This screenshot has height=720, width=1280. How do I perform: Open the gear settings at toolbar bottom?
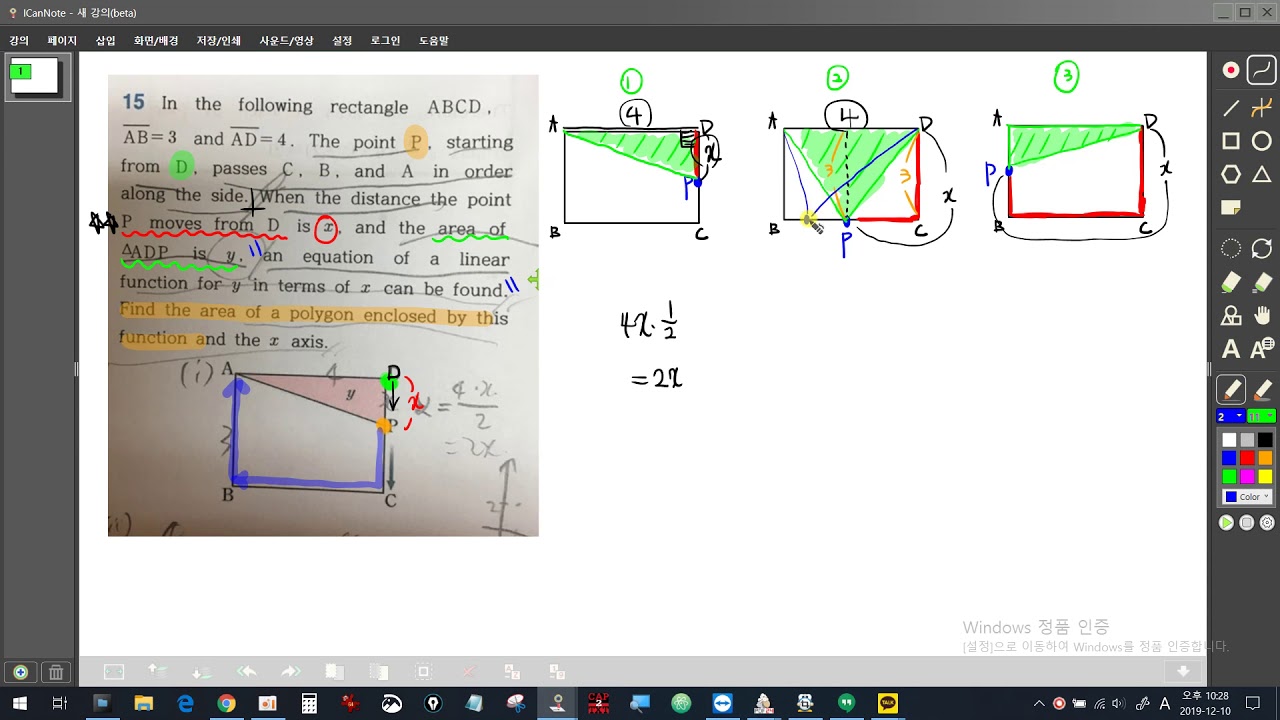1267,523
